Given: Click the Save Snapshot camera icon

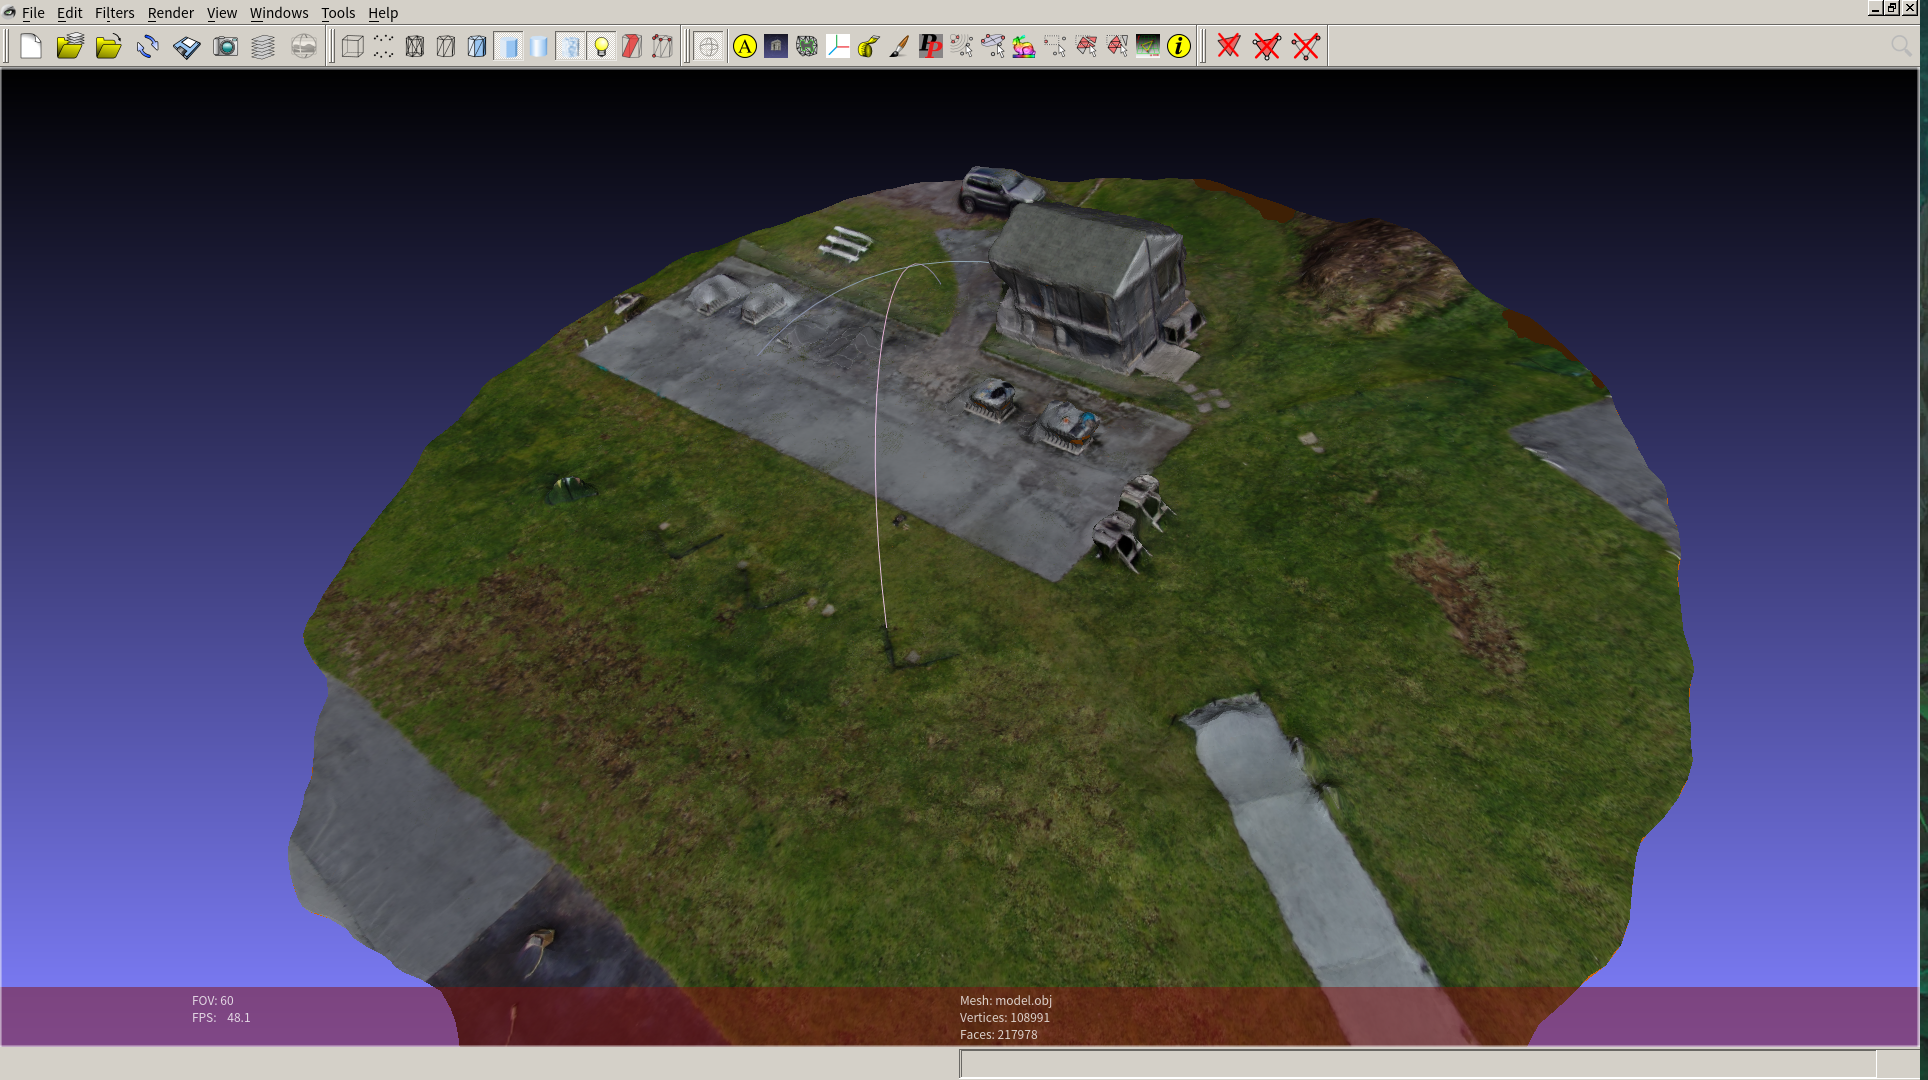Looking at the screenshot, I should click(226, 46).
